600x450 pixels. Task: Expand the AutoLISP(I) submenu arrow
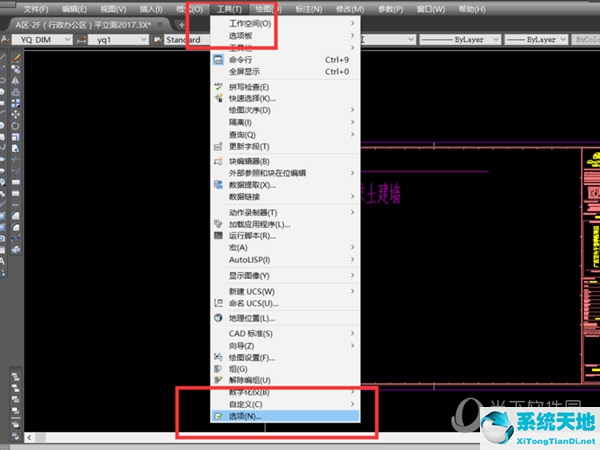(x=352, y=260)
